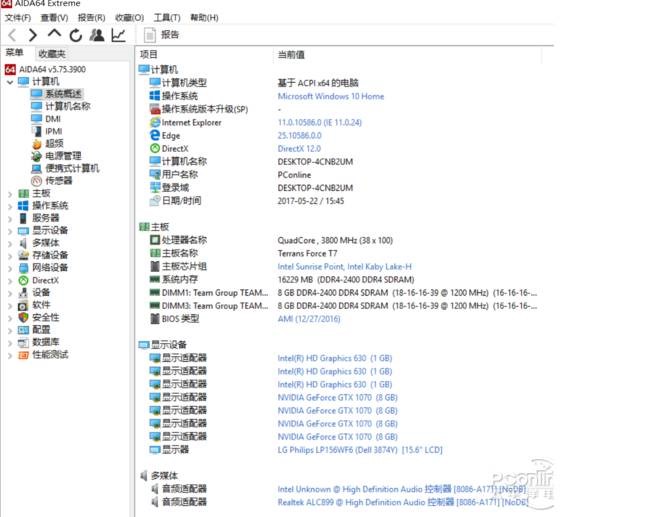Expand the 存储设备 tree node
Viewport: 672px width, 517px height.
click(x=10, y=256)
